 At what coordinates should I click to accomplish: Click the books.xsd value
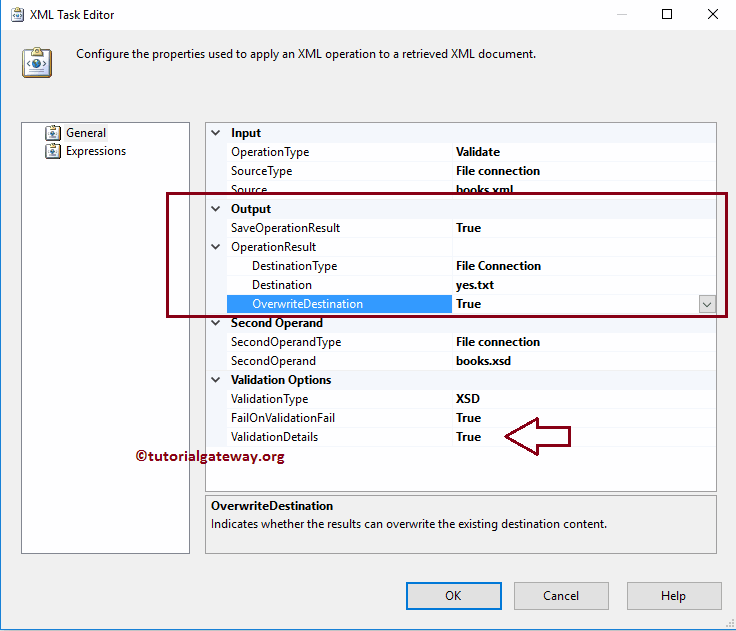point(483,361)
